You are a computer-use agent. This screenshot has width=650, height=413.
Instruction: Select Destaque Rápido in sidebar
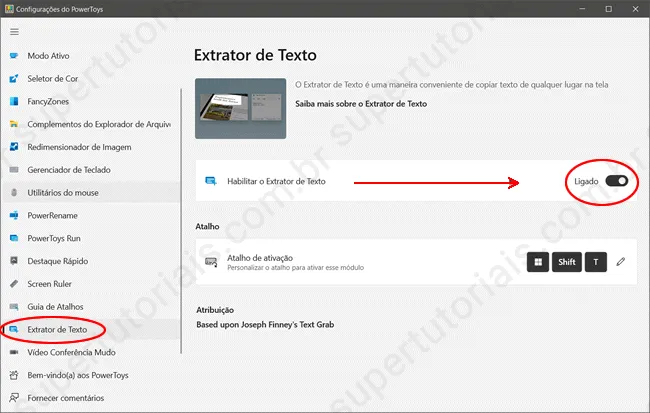pyautogui.click(x=58, y=261)
